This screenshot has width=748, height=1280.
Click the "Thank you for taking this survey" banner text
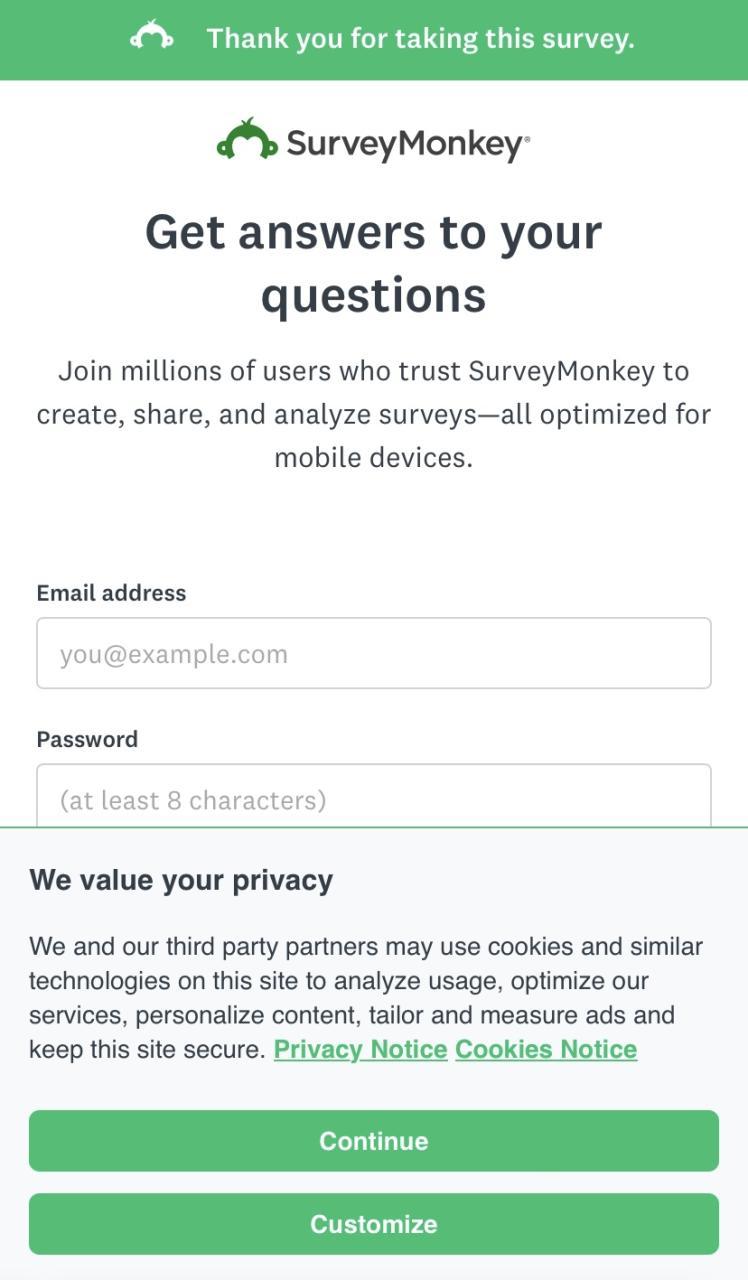tap(420, 39)
